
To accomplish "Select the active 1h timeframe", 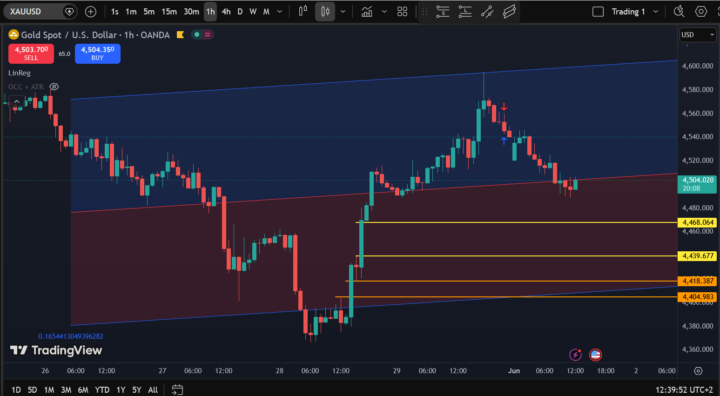I will (210, 12).
